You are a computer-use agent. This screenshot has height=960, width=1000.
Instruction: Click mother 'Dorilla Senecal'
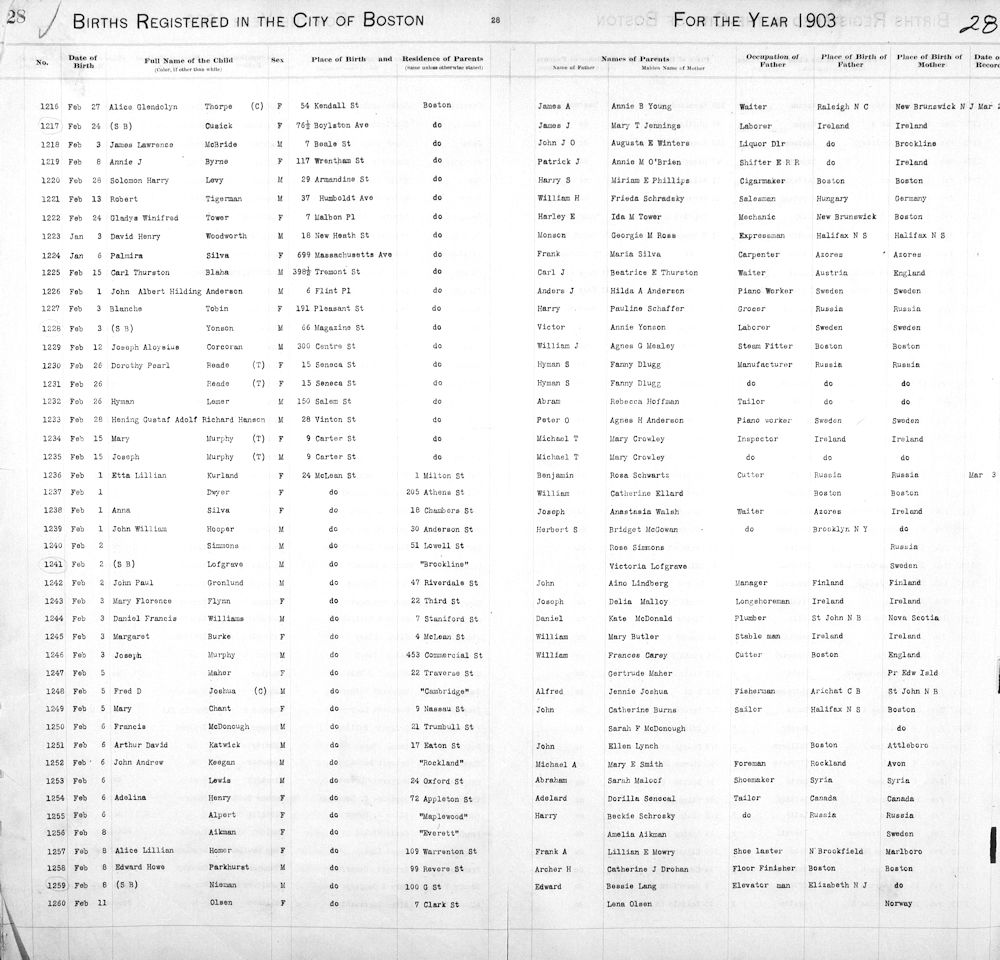tap(642, 799)
